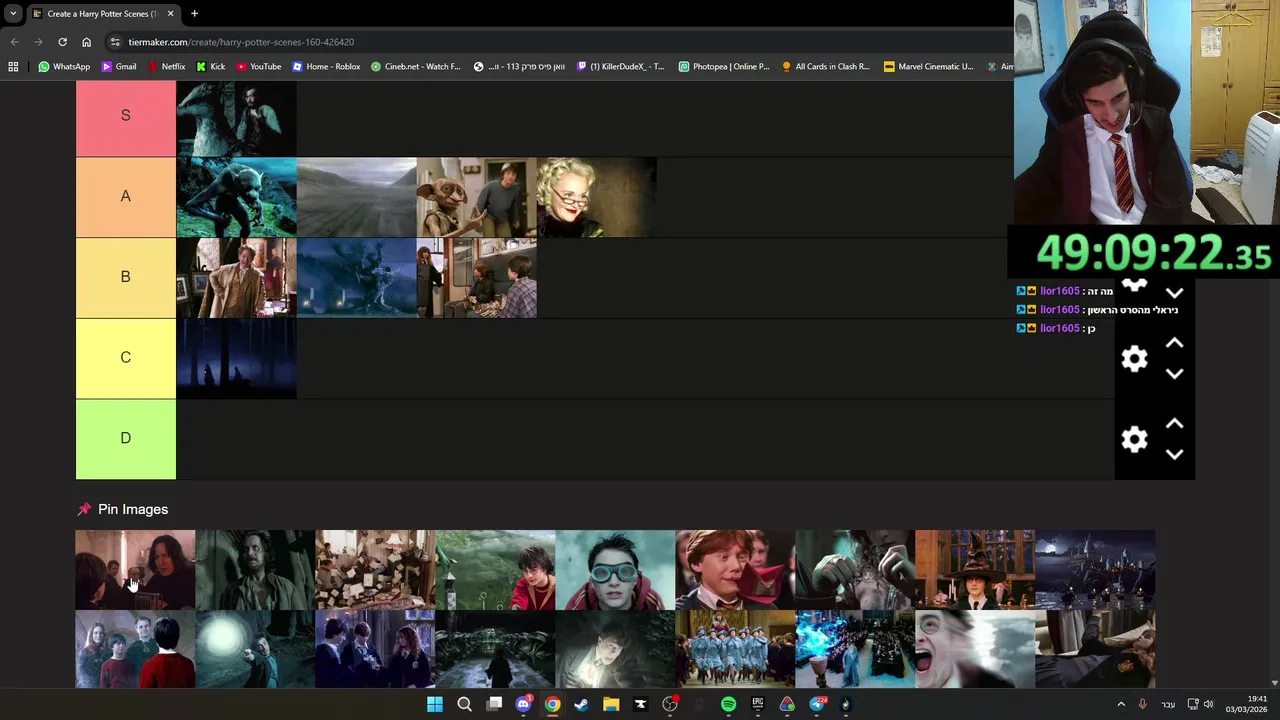Click the browser back arrow
This screenshot has width=1280, height=720.
[x=14, y=42]
